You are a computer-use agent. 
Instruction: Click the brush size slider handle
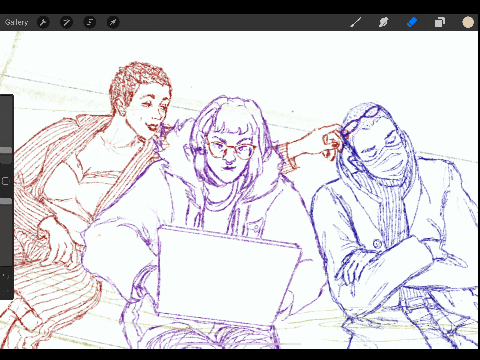[x=6, y=151]
